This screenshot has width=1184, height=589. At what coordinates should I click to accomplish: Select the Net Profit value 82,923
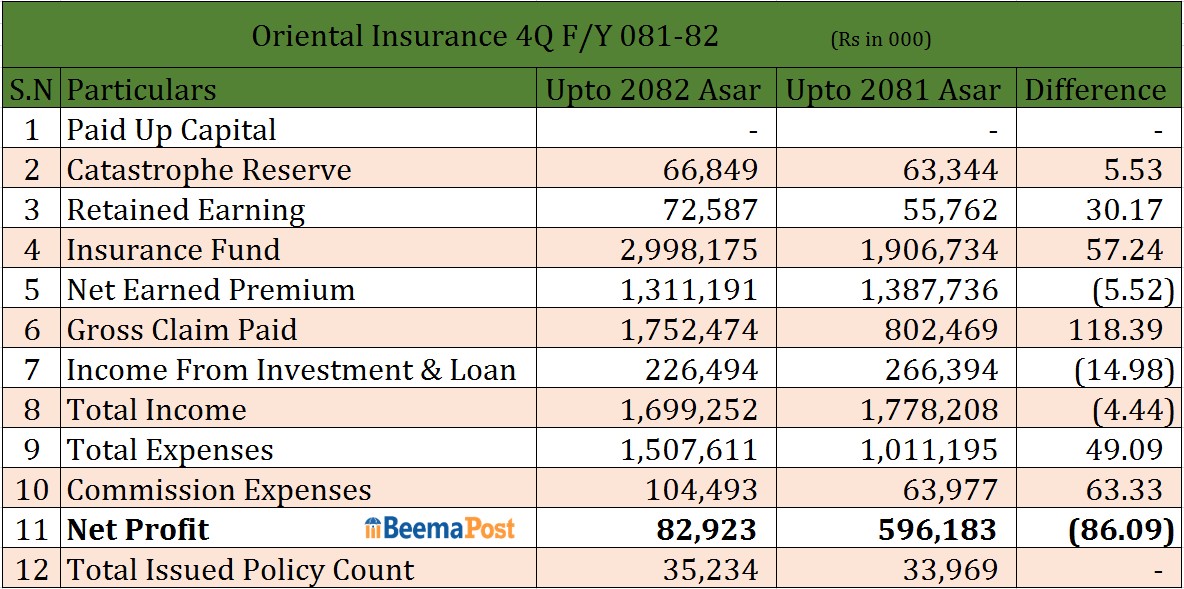pyautogui.click(x=708, y=530)
